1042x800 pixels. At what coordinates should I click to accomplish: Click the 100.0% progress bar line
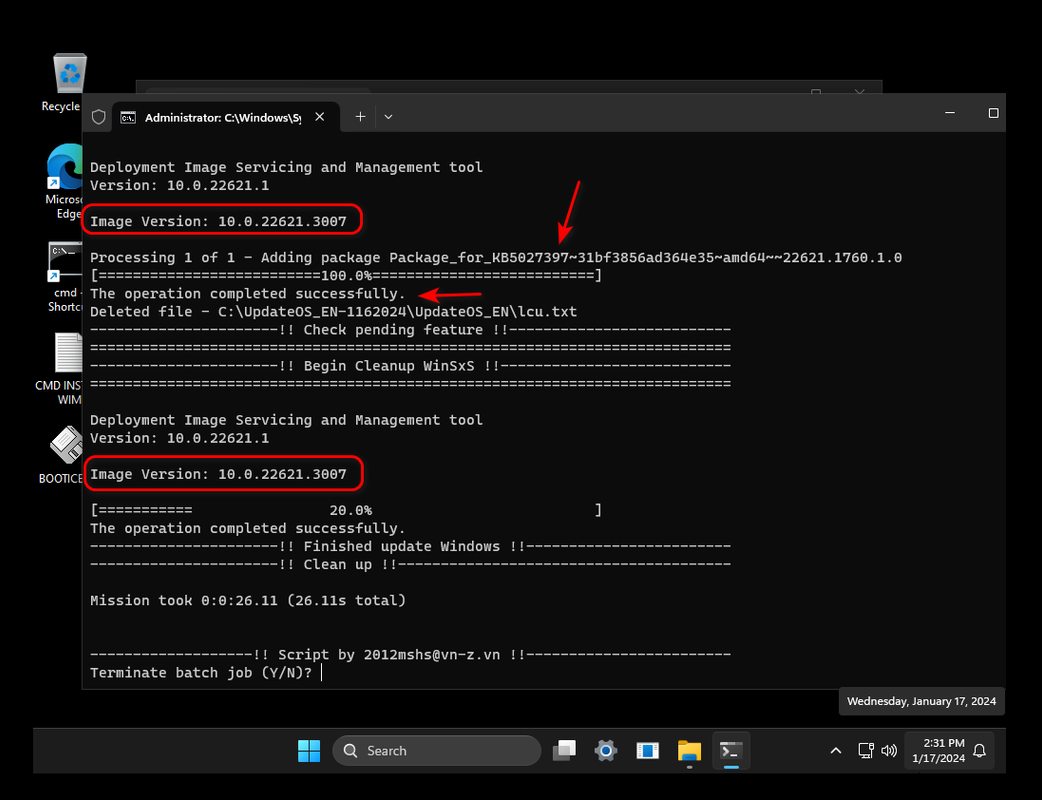(346, 275)
